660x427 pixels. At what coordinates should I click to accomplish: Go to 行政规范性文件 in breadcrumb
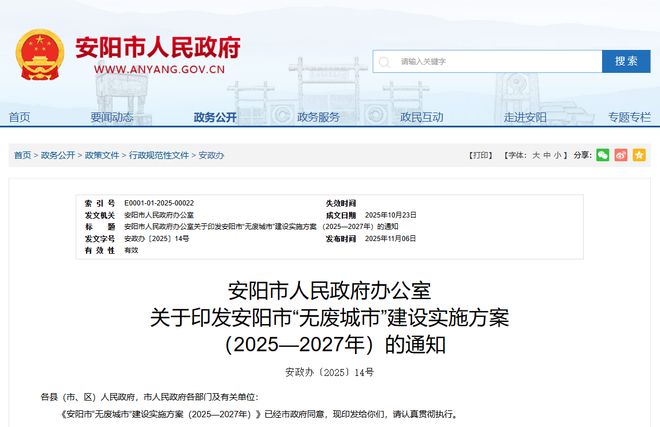point(159,155)
